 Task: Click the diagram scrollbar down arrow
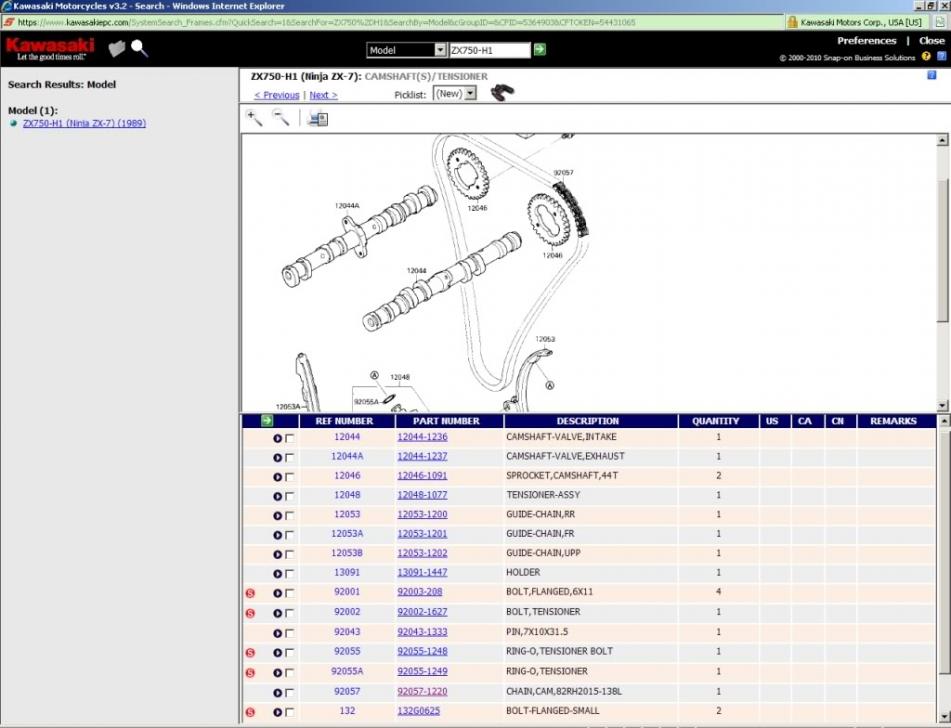pos(942,406)
